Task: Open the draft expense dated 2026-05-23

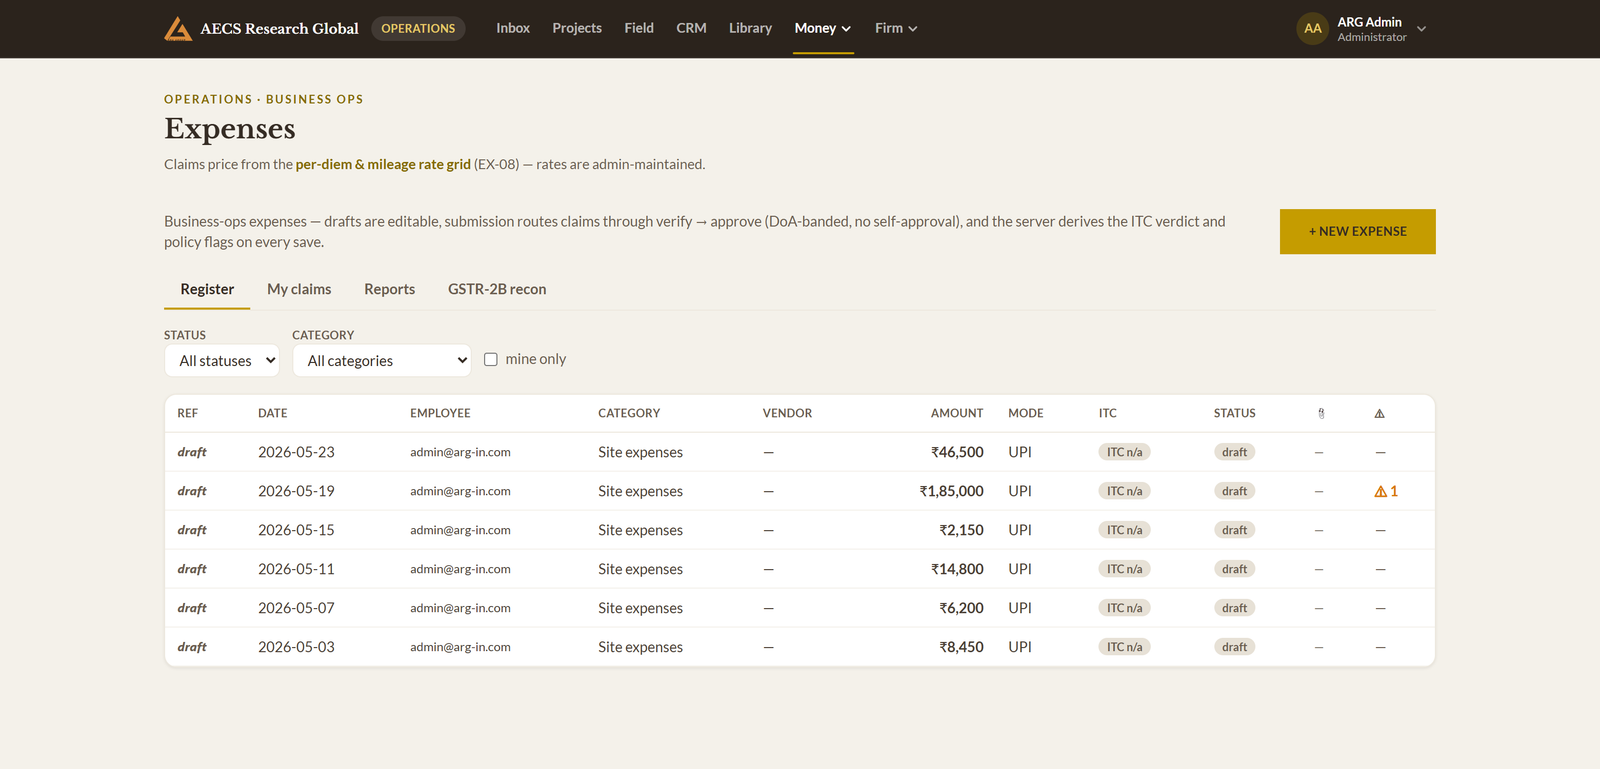Action: point(799,452)
